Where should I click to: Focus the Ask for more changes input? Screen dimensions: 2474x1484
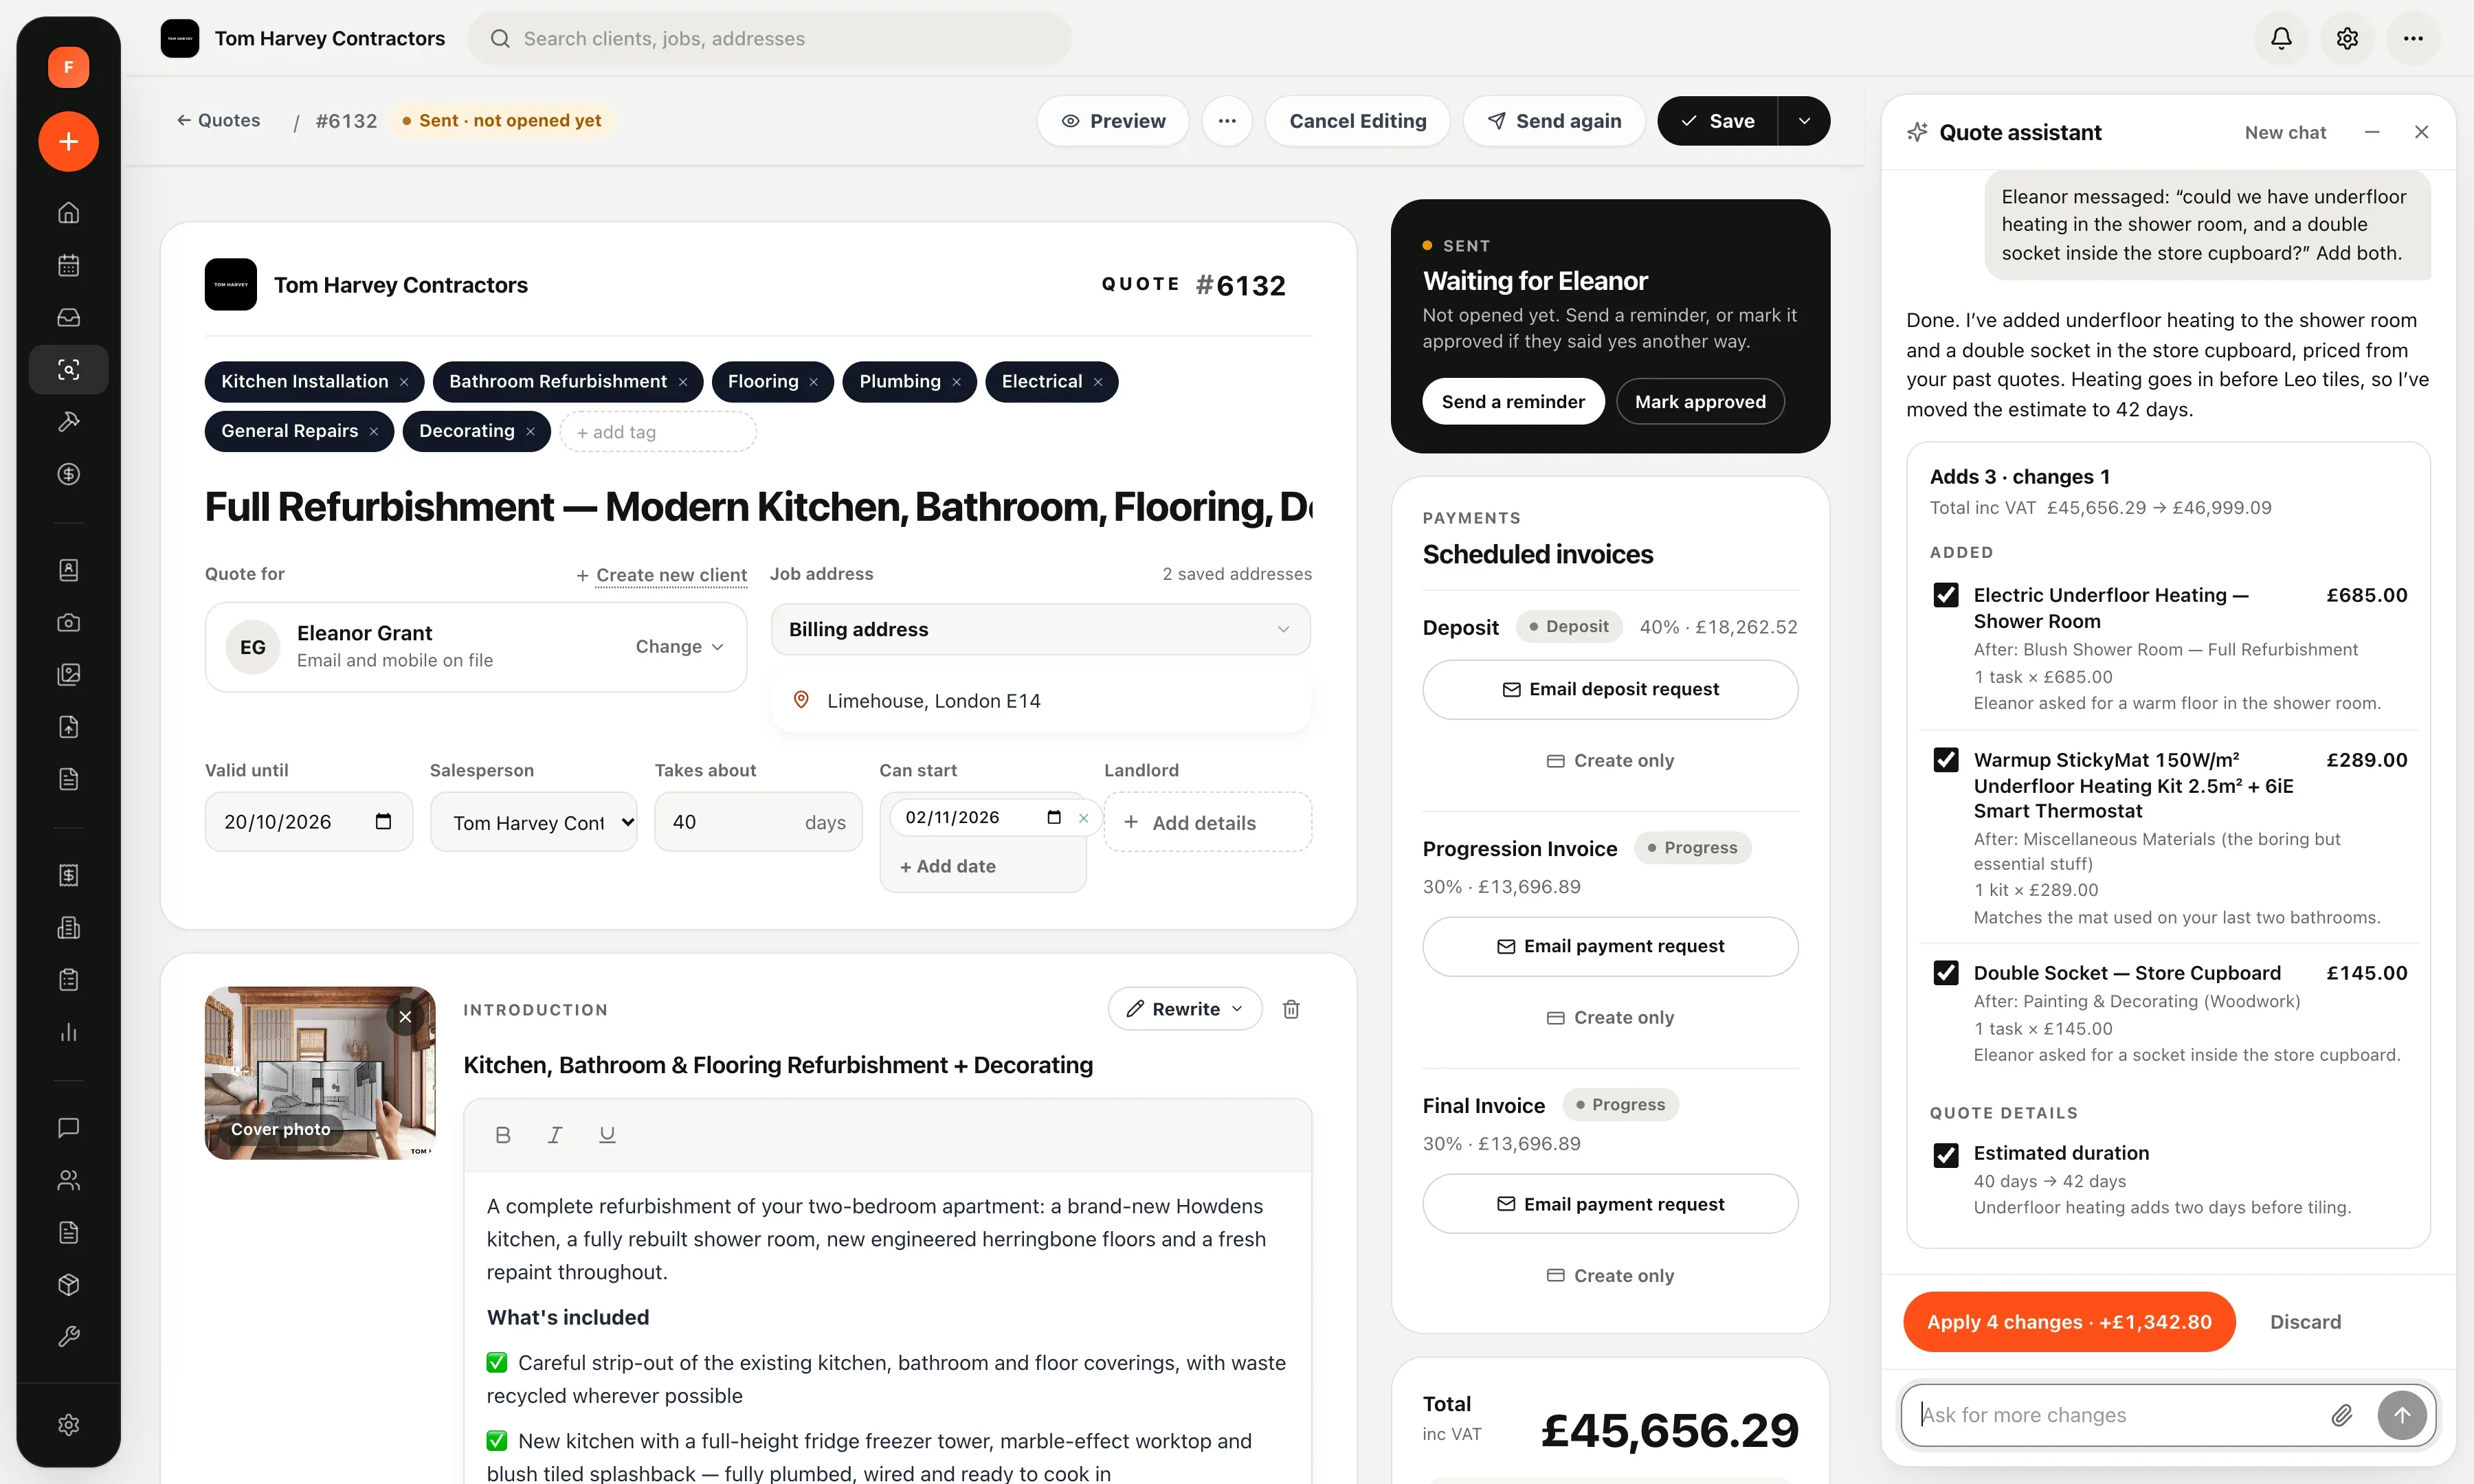(2115, 1415)
